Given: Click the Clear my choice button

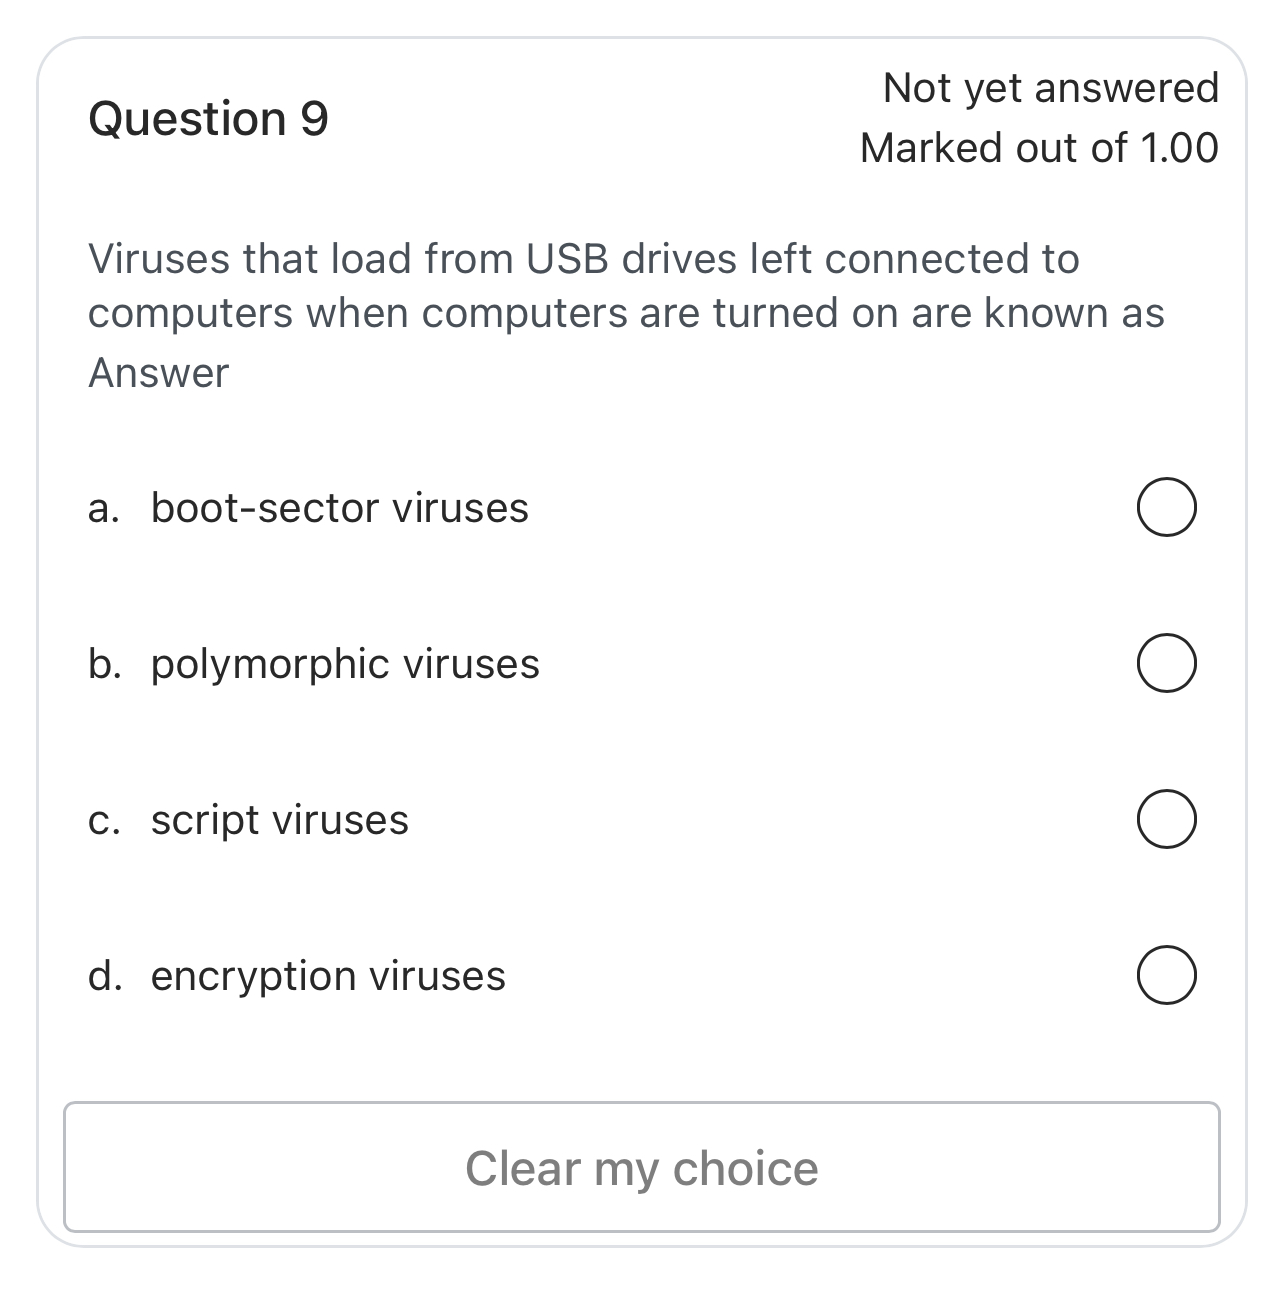Looking at the screenshot, I should click(642, 1167).
